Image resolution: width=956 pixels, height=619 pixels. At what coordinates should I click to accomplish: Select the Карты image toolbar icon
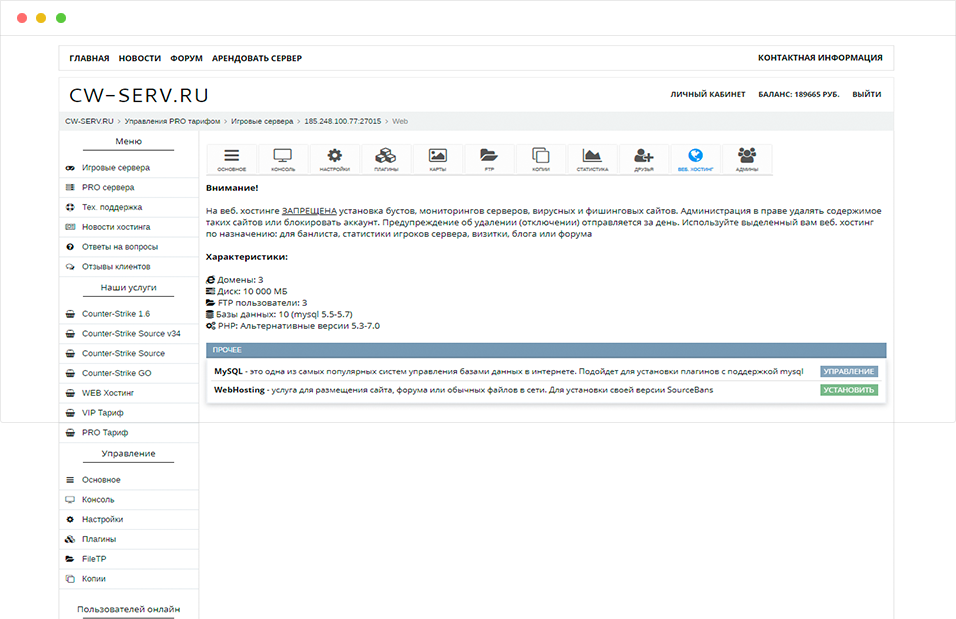(x=437, y=159)
